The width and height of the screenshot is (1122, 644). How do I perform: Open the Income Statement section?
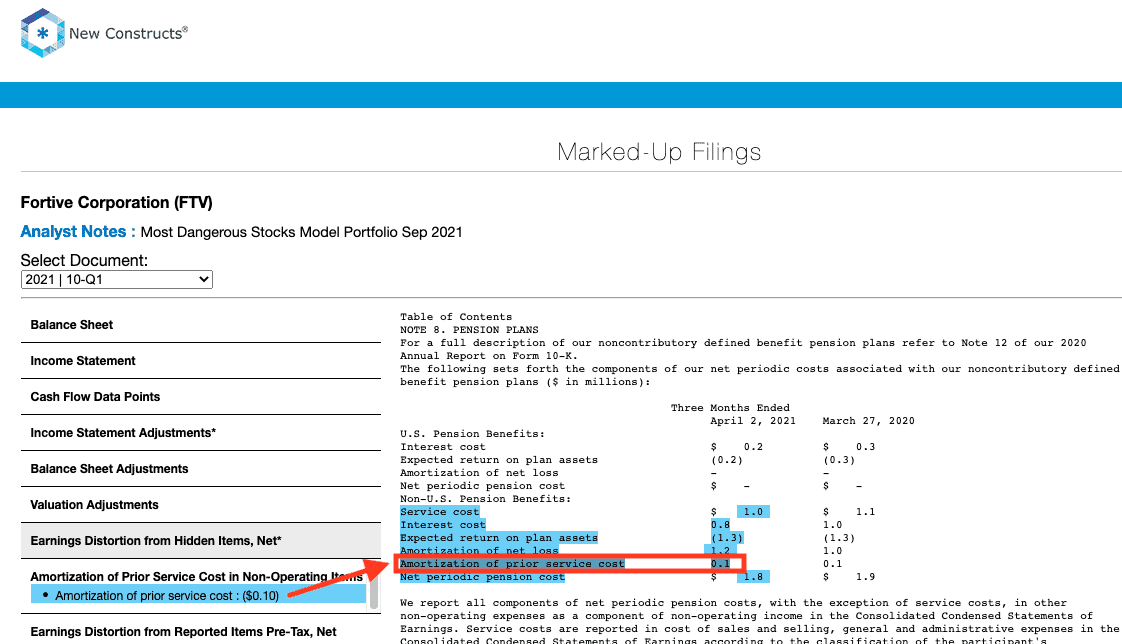[x=82, y=361]
